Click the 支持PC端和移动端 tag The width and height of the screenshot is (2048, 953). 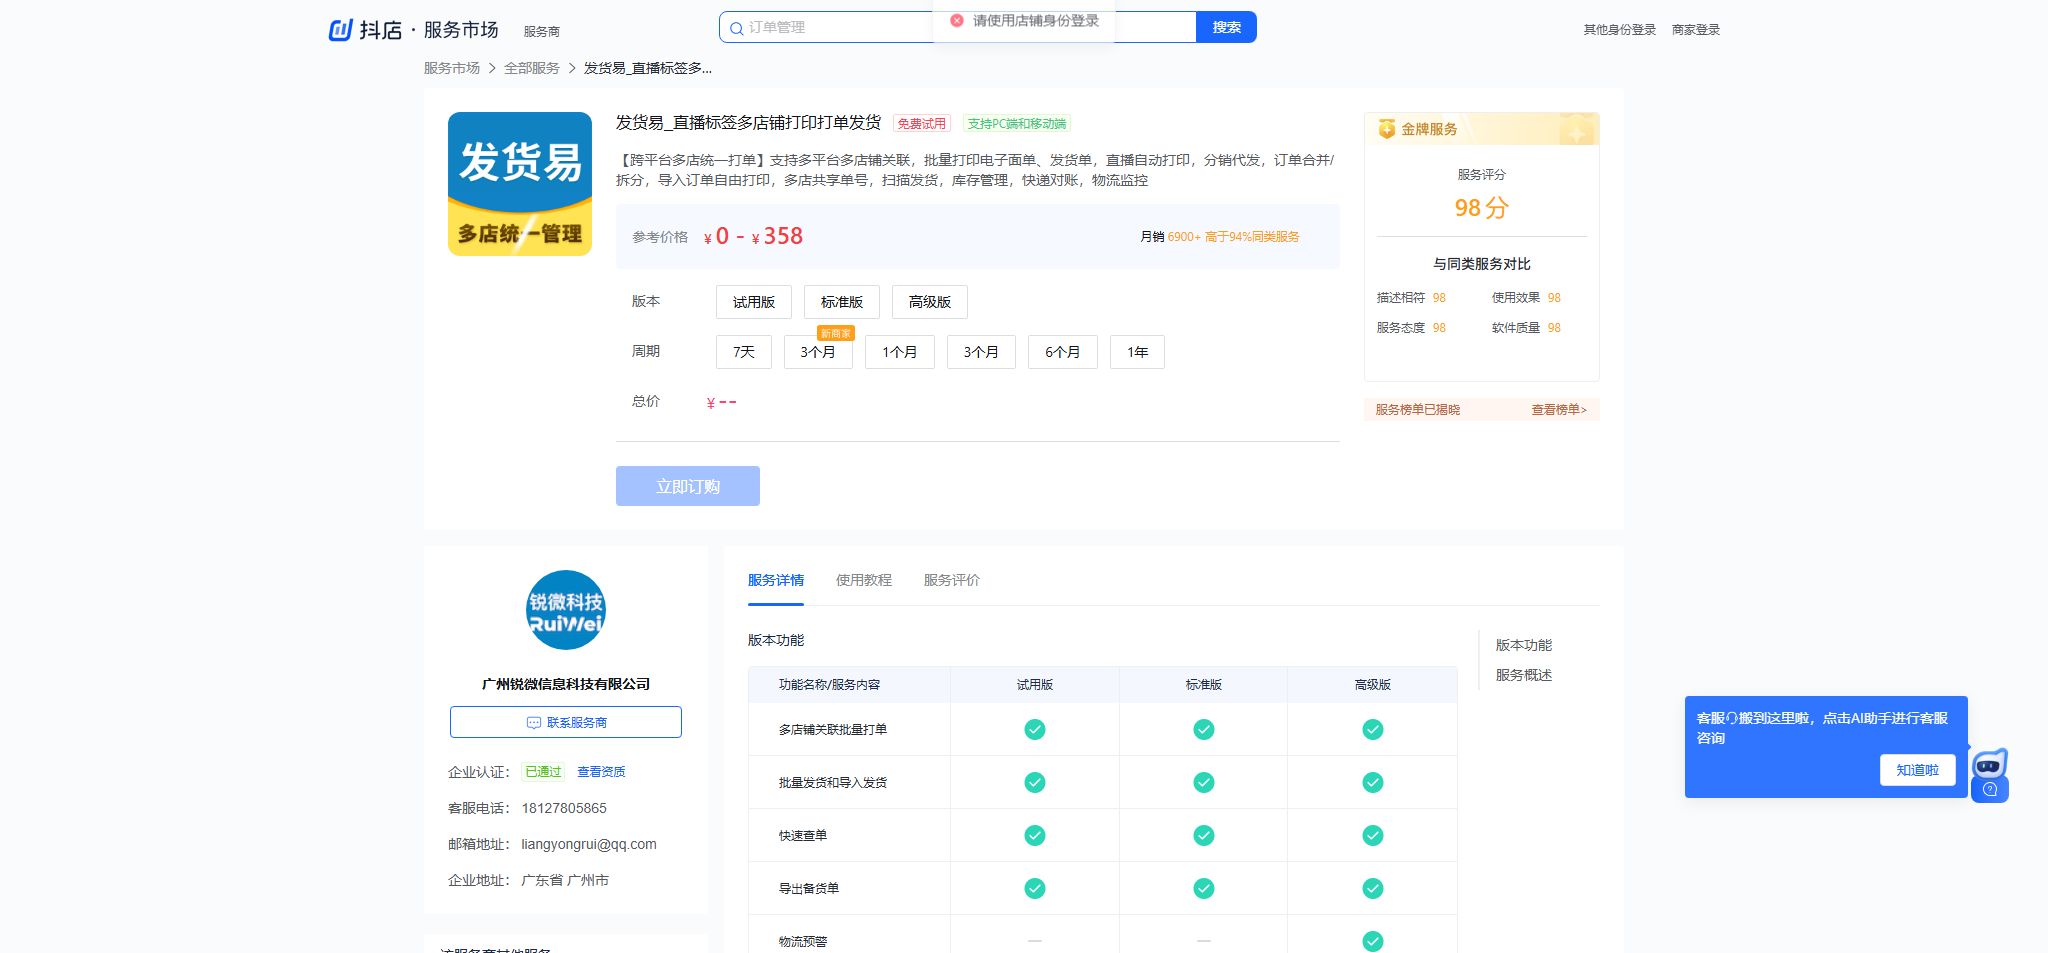pyautogui.click(x=1017, y=124)
